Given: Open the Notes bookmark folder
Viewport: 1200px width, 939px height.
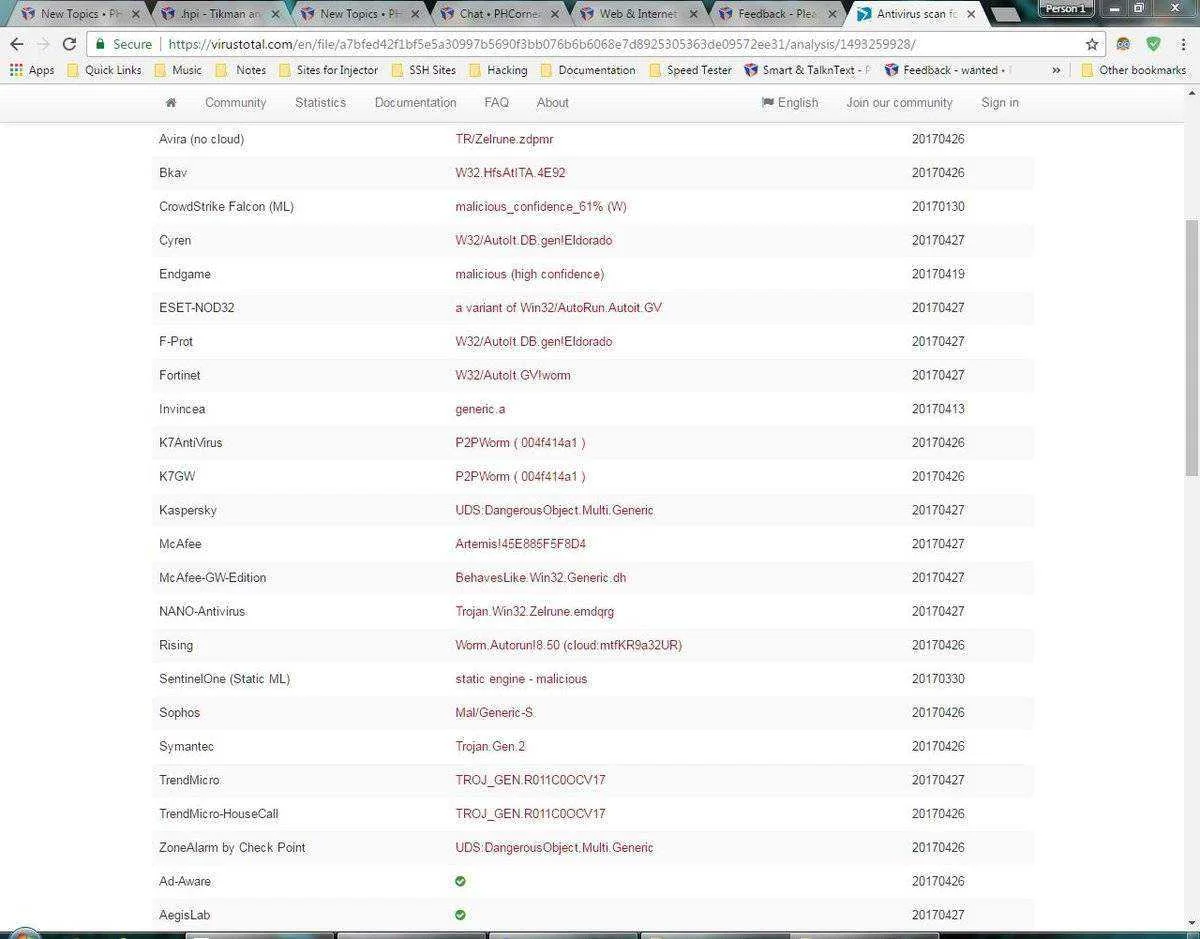Looking at the screenshot, I should coord(242,70).
